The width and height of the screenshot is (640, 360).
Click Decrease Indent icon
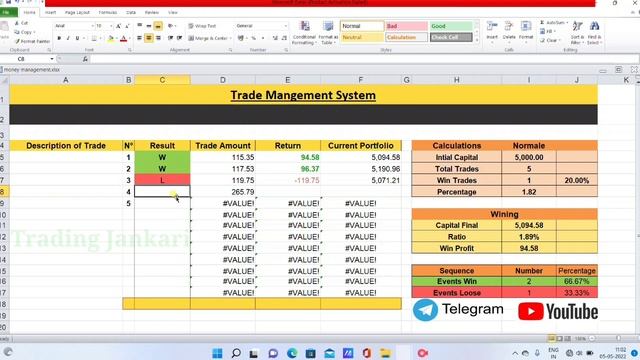click(170, 38)
